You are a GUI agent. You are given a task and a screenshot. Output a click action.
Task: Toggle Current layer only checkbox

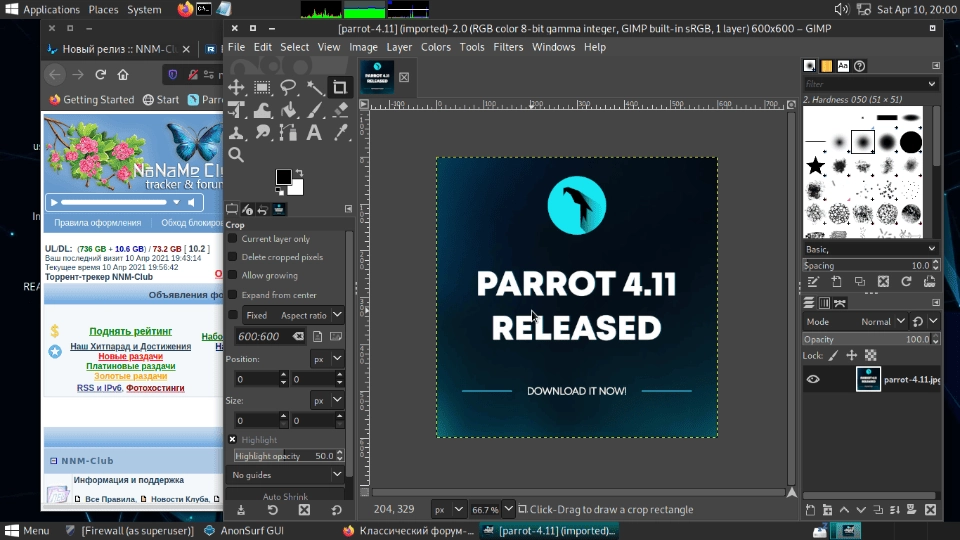(233, 238)
